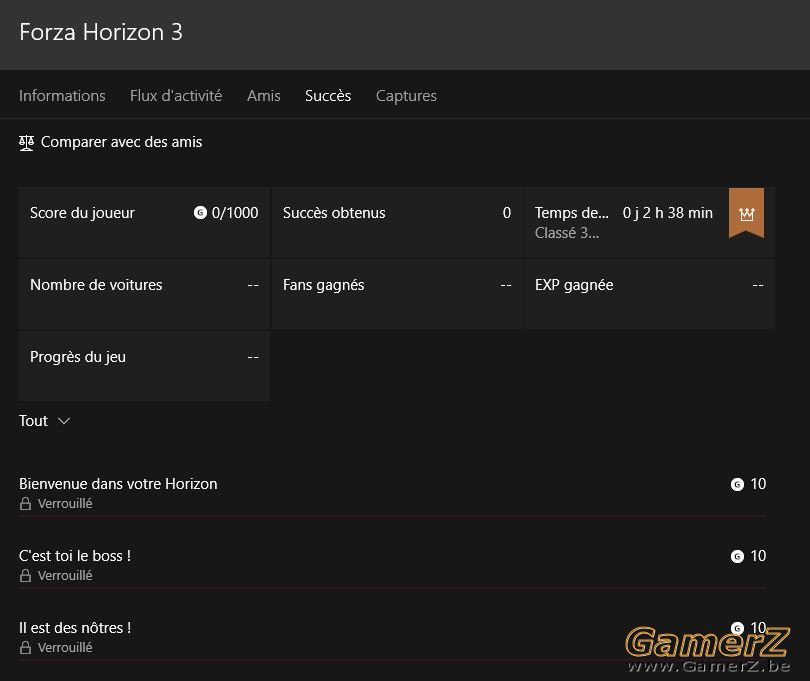Open the Amis tab
This screenshot has height=681, width=810.
pos(263,96)
